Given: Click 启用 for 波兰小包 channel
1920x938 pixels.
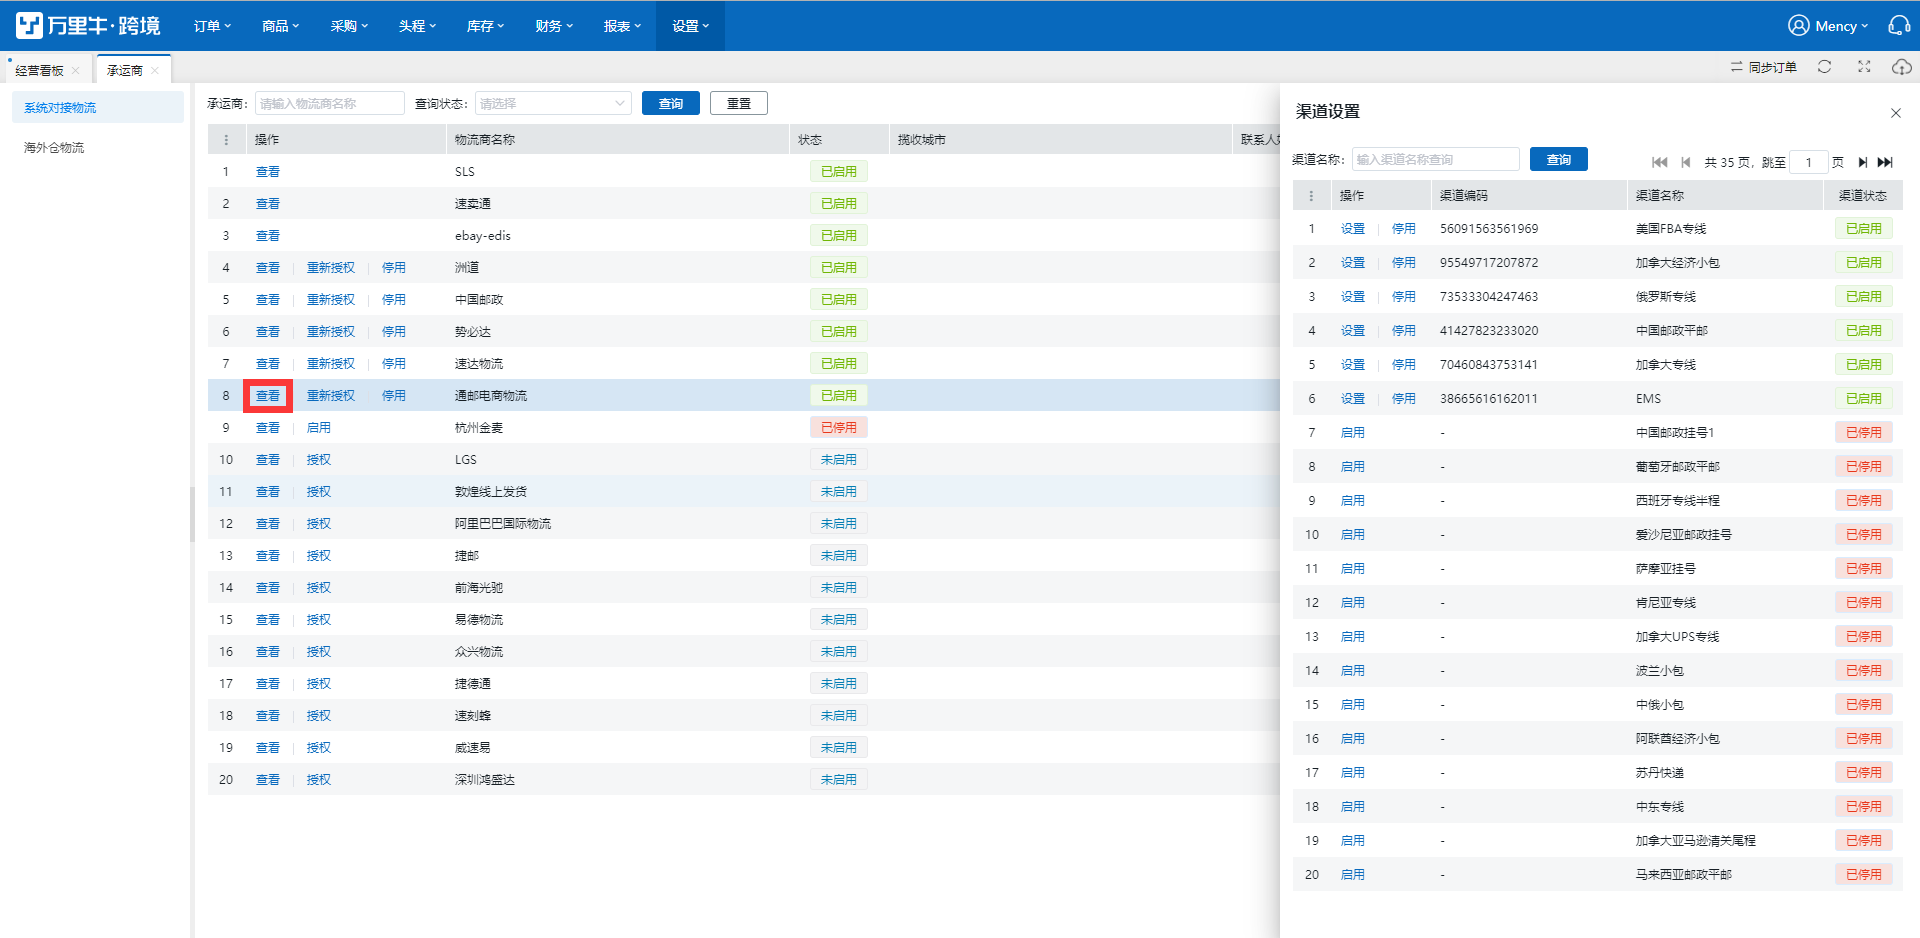Looking at the screenshot, I should tap(1353, 671).
